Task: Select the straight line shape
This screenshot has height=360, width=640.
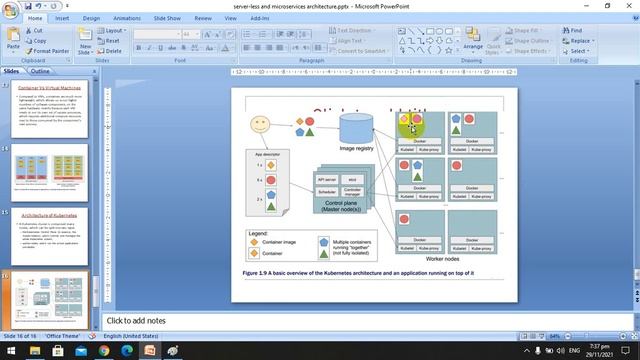Action: point(411,31)
